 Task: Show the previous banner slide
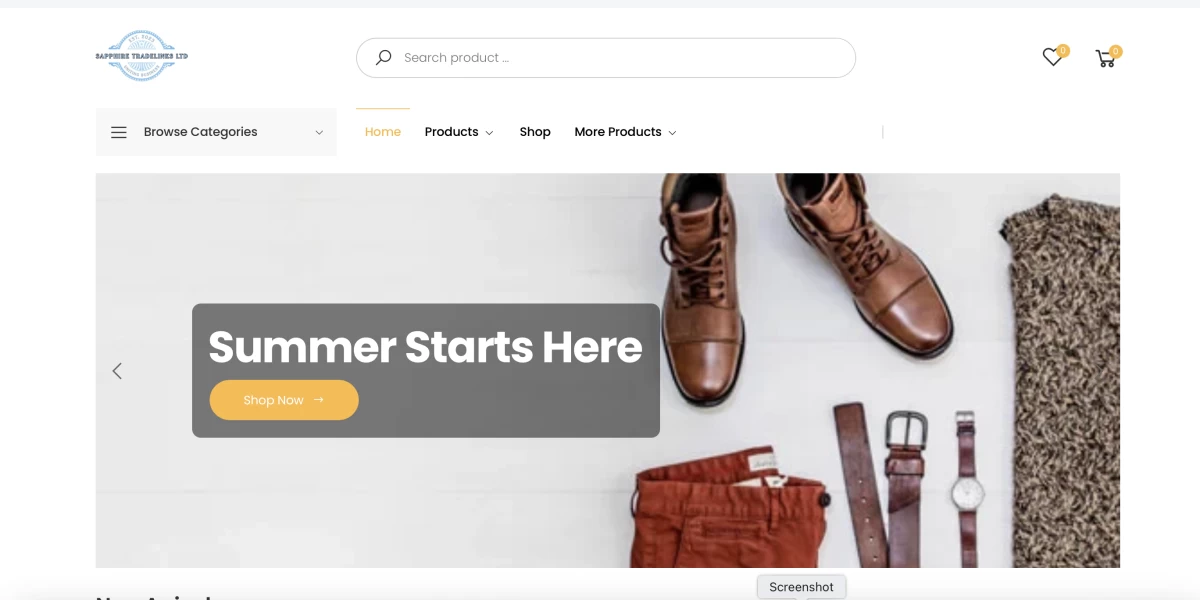pos(117,371)
